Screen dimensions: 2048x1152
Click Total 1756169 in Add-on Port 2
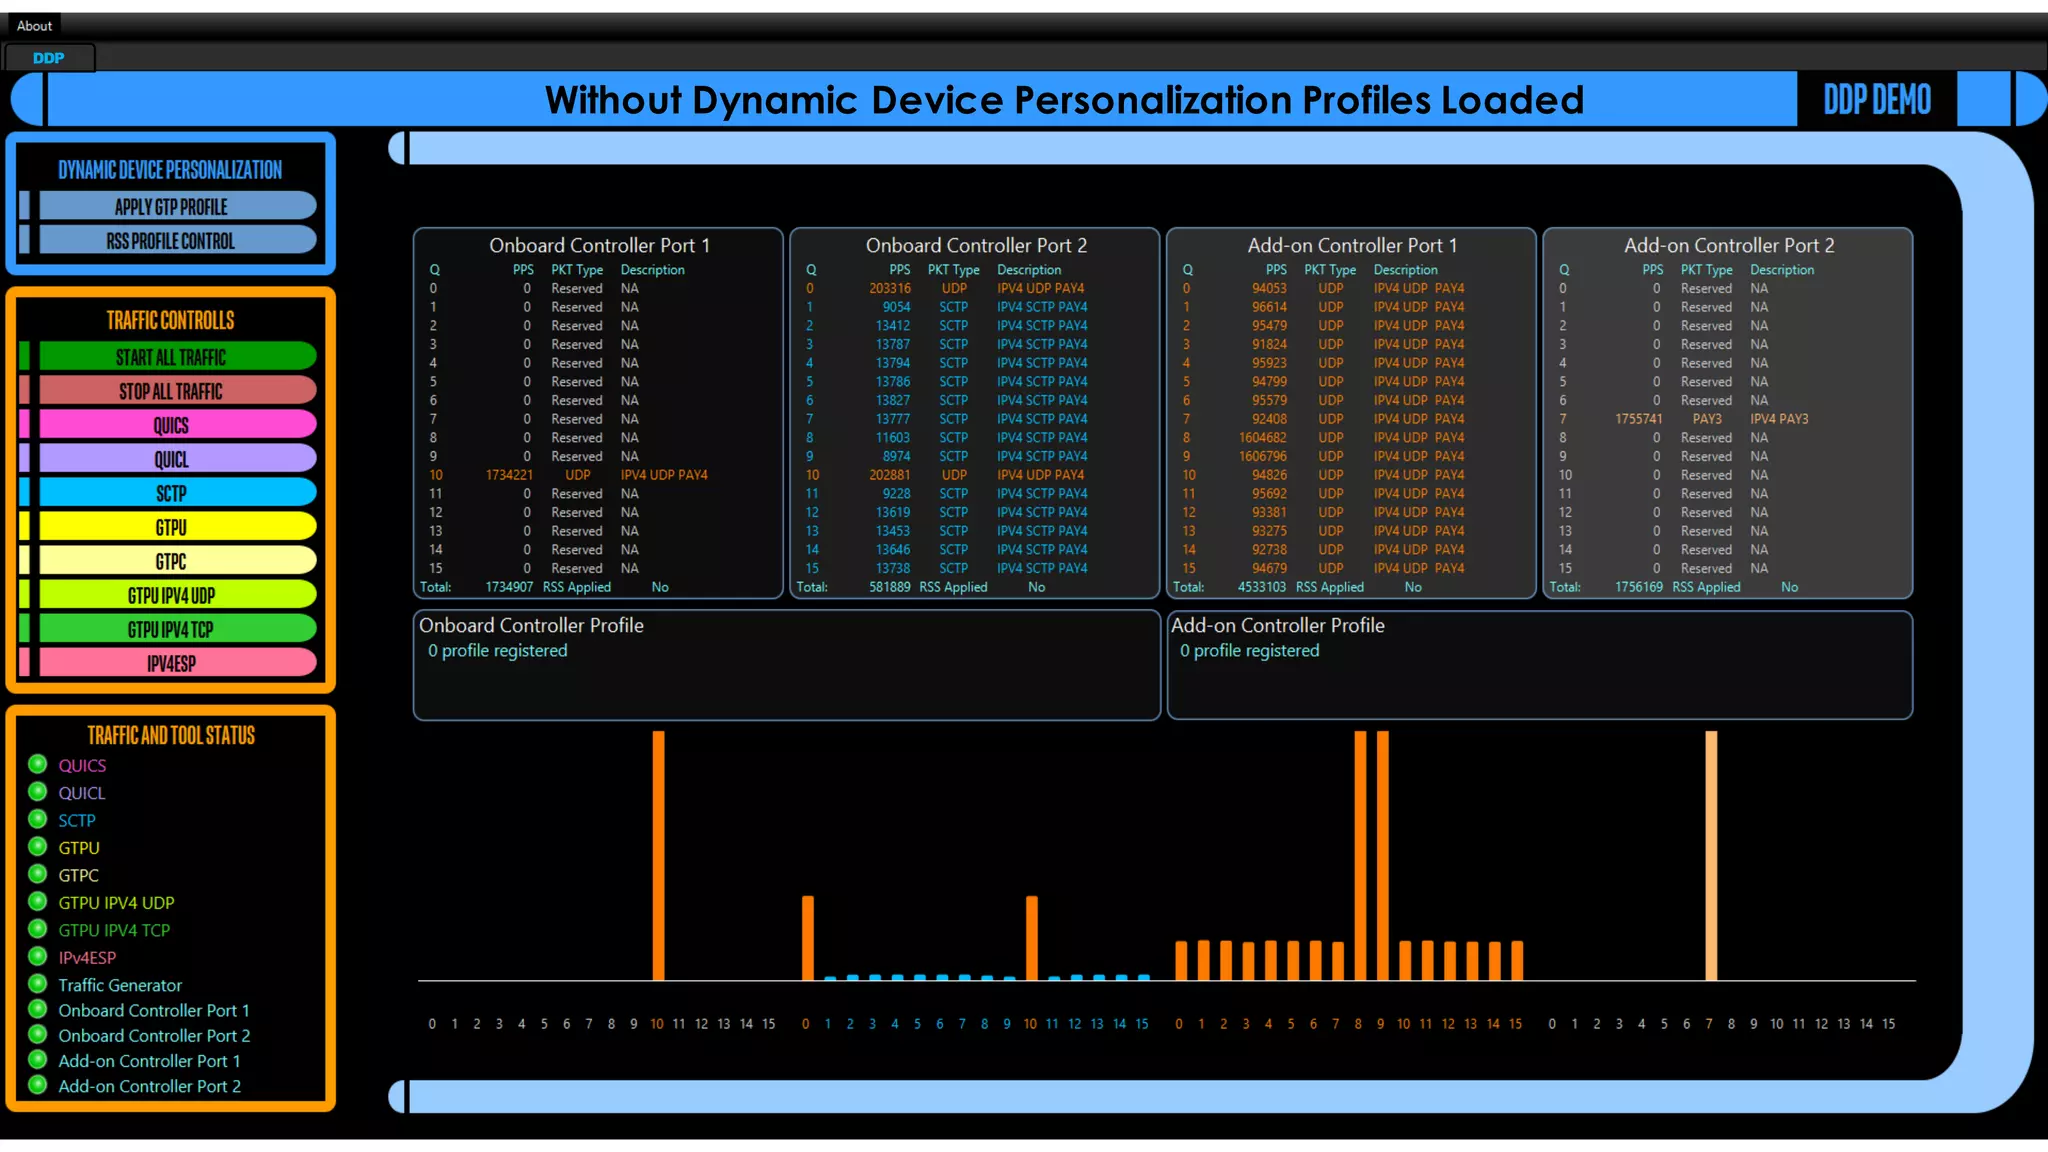coord(1639,587)
